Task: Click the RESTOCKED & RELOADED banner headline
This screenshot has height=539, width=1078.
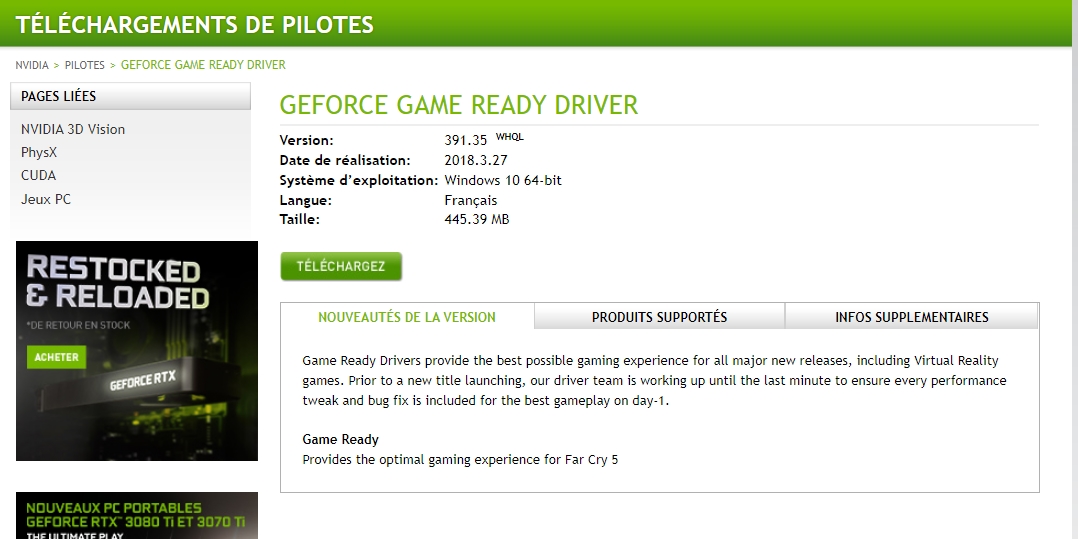Action: point(116,283)
